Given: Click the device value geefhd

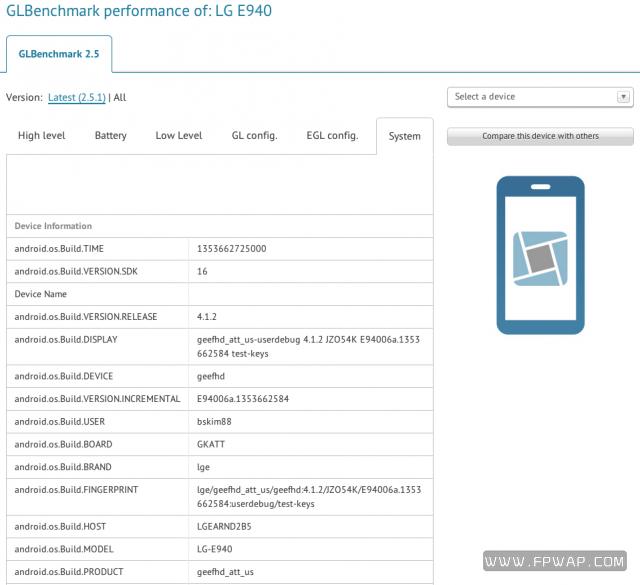Looking at the screenshot, I should tap(211, 376).
